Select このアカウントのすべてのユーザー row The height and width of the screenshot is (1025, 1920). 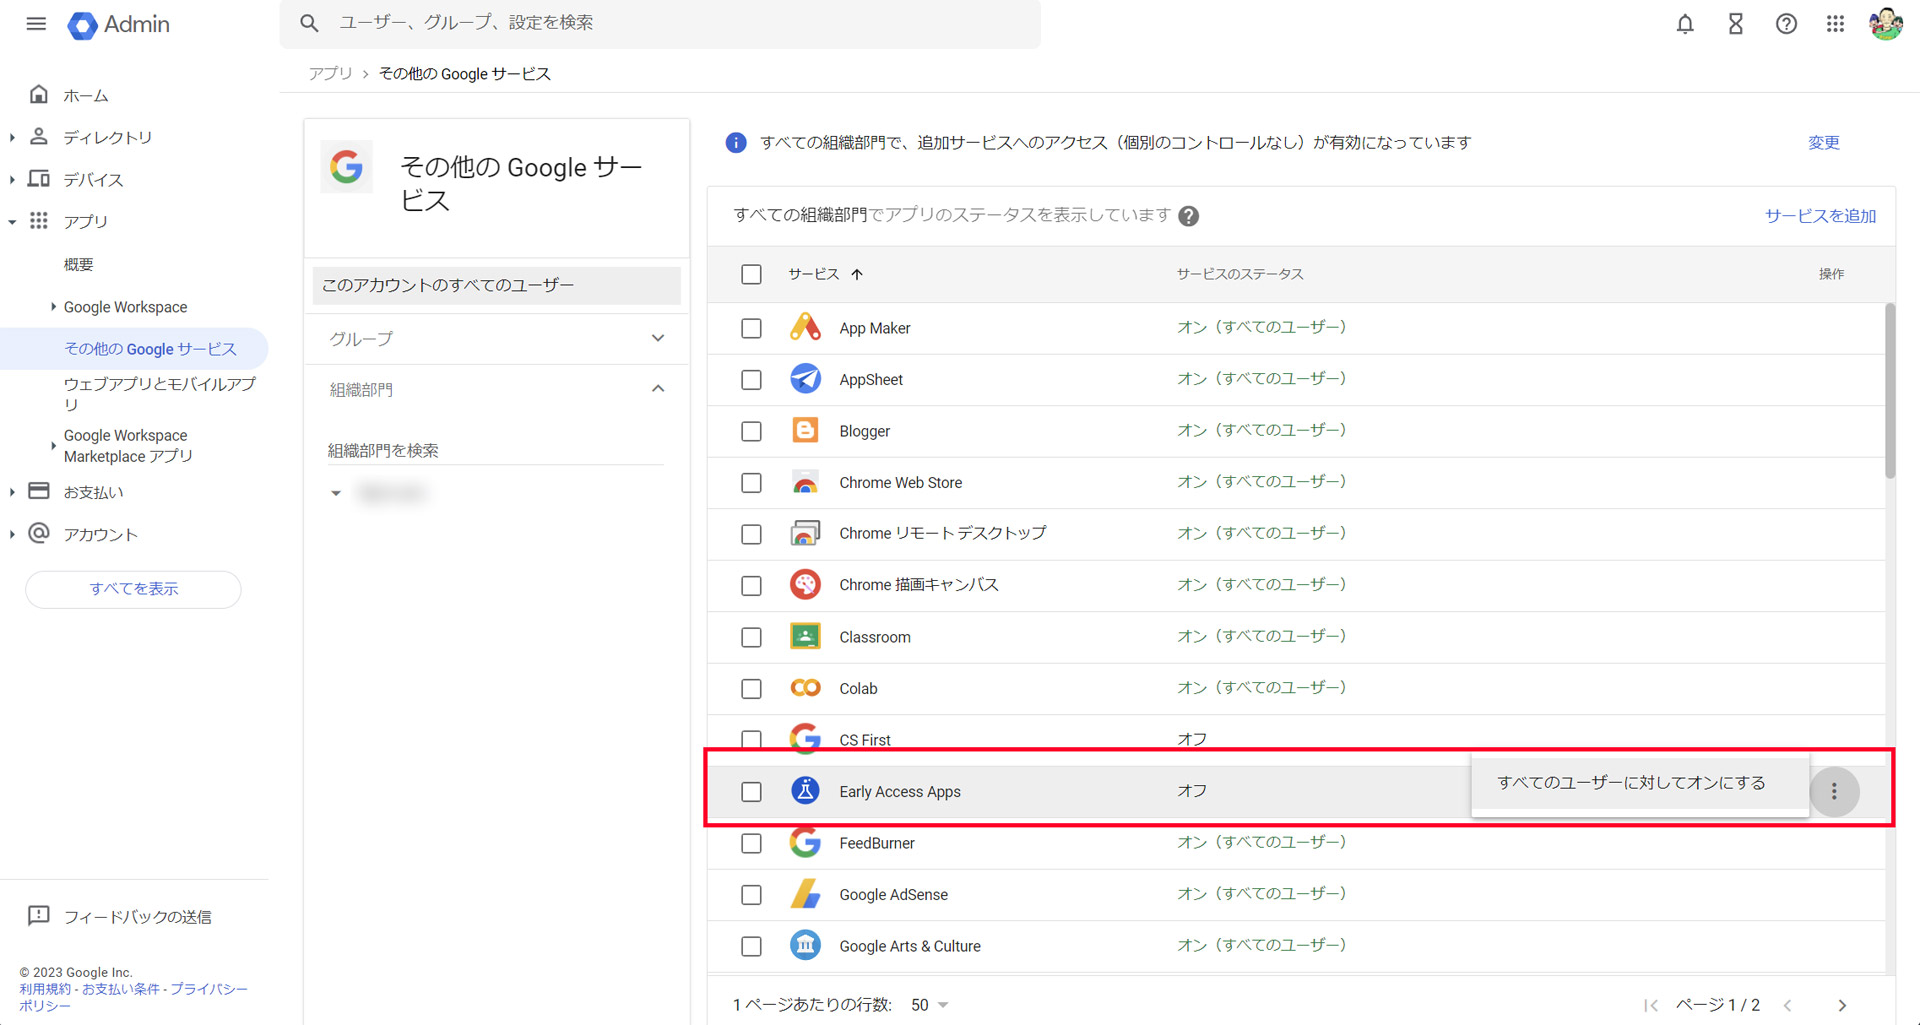[x=497, y=286]
